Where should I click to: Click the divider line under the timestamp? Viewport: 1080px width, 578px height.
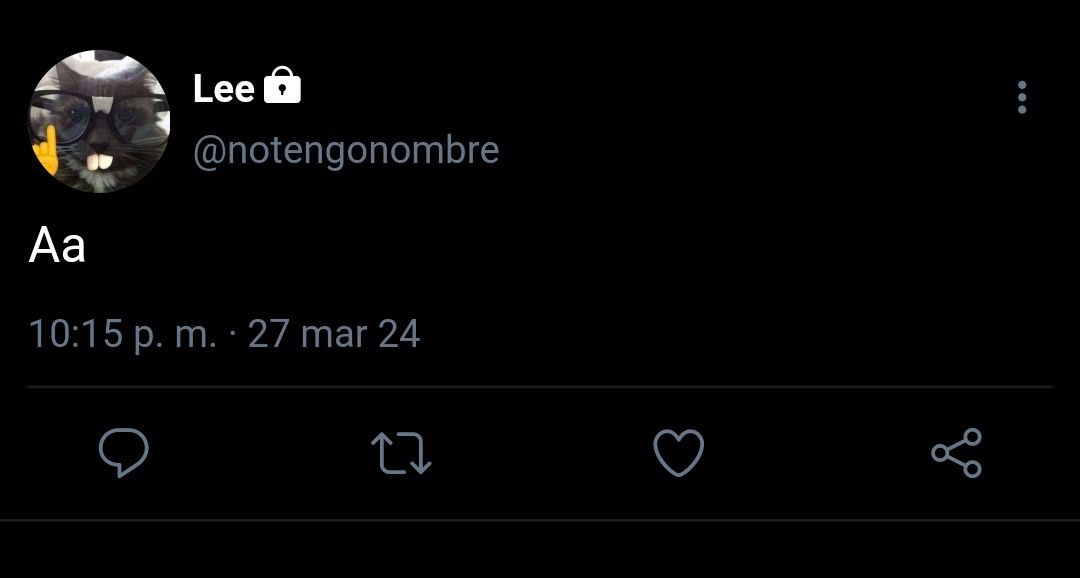[540, 387]
